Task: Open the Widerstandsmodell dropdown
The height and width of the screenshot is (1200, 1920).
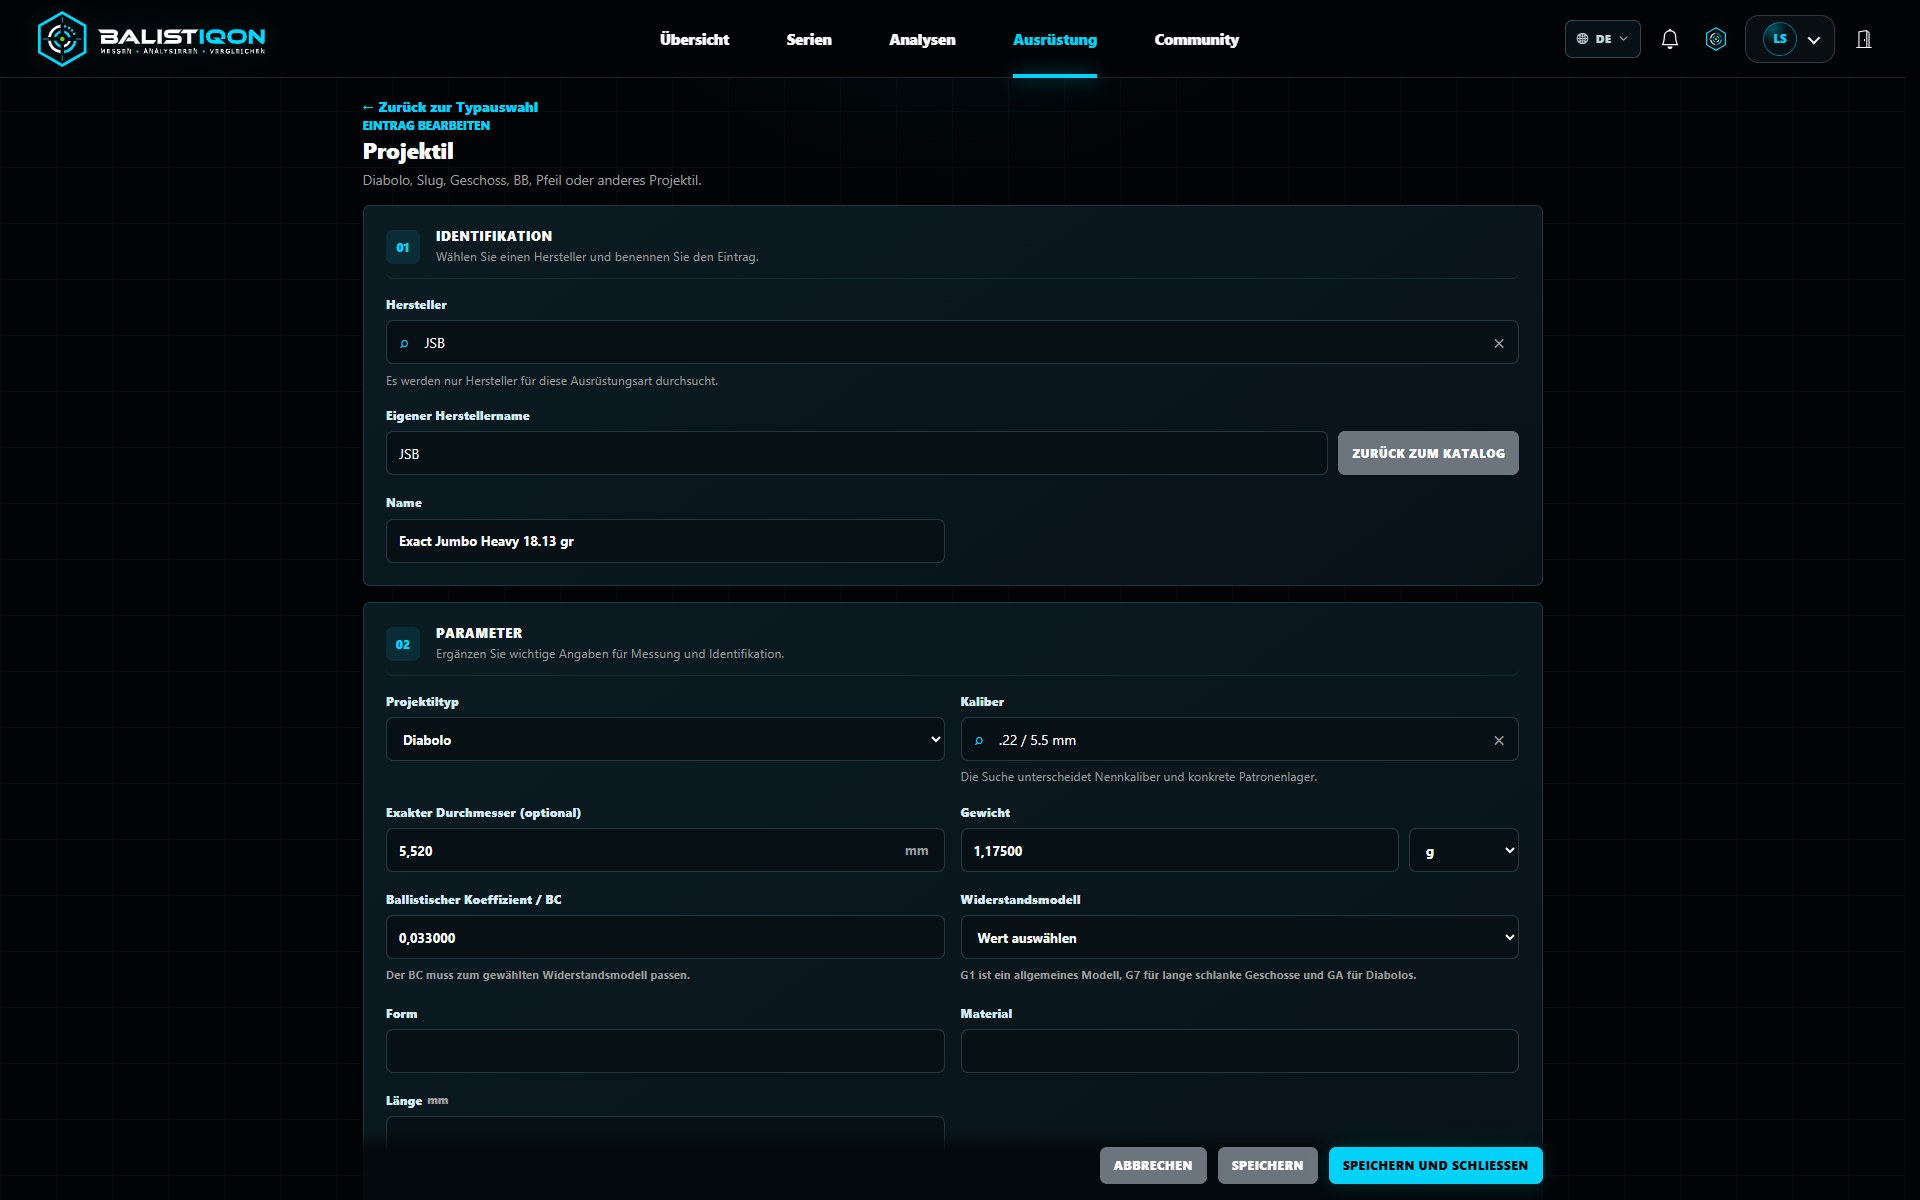Action: click(1239, 937)
